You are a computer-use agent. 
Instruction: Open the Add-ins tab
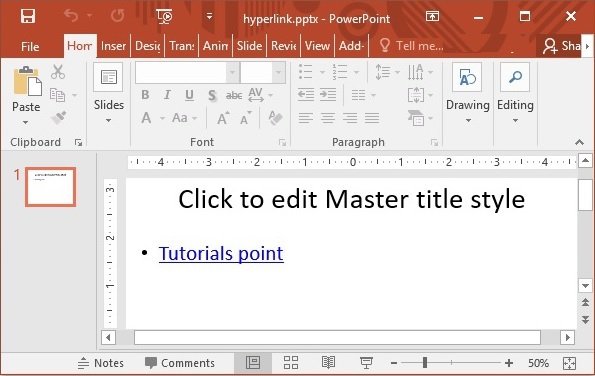pyautogui.click(x=351, y=46)
